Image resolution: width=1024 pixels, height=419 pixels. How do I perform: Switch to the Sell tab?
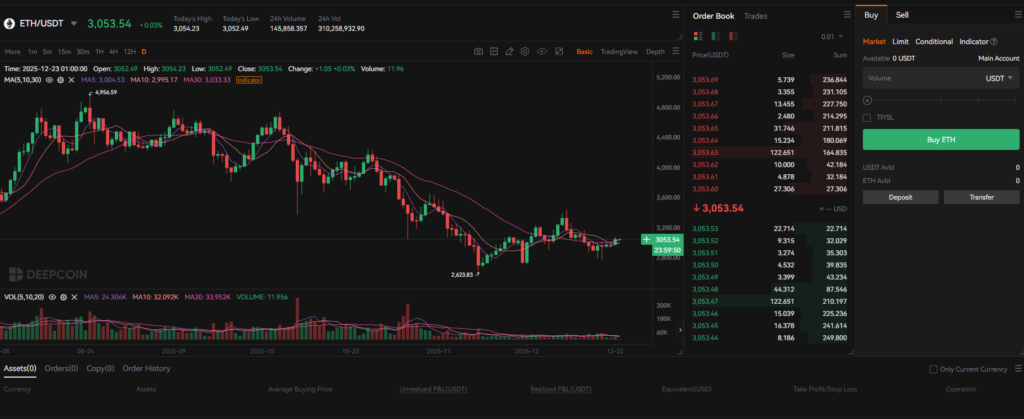click(902, 15)
